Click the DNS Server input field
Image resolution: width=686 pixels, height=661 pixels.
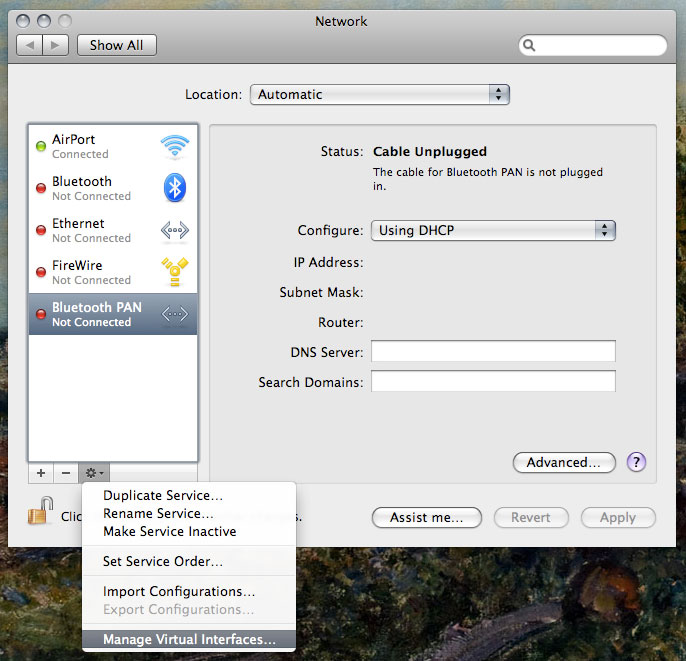tap(493, 351)
